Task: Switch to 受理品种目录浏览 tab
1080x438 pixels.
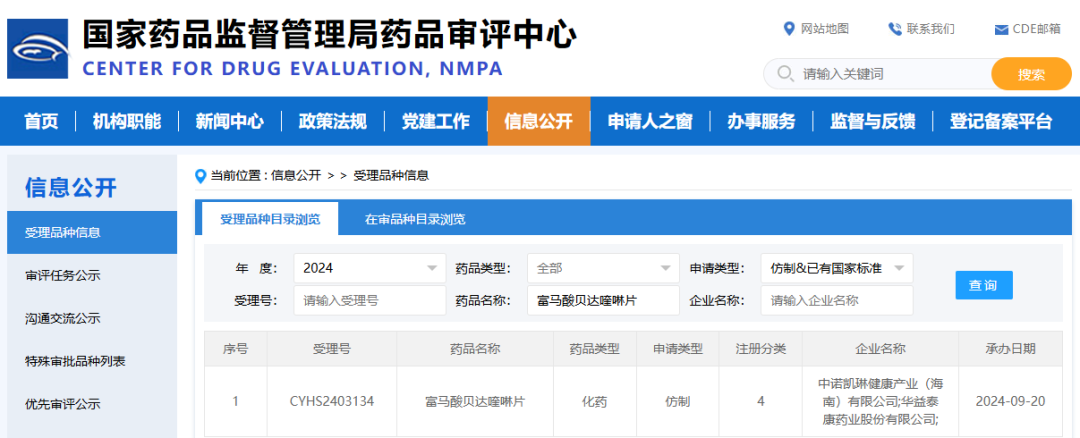Action: click(x=270, y=219)
